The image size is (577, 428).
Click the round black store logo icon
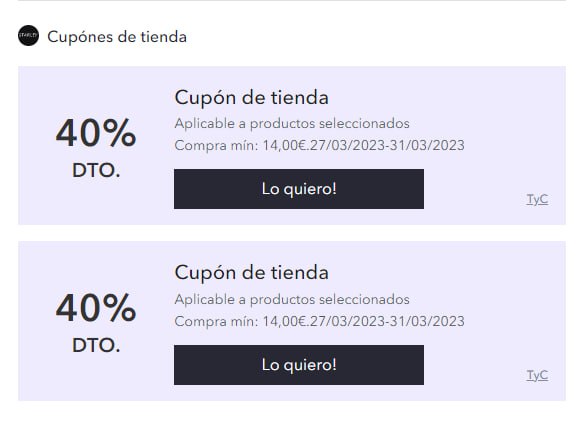coord(28,36)
